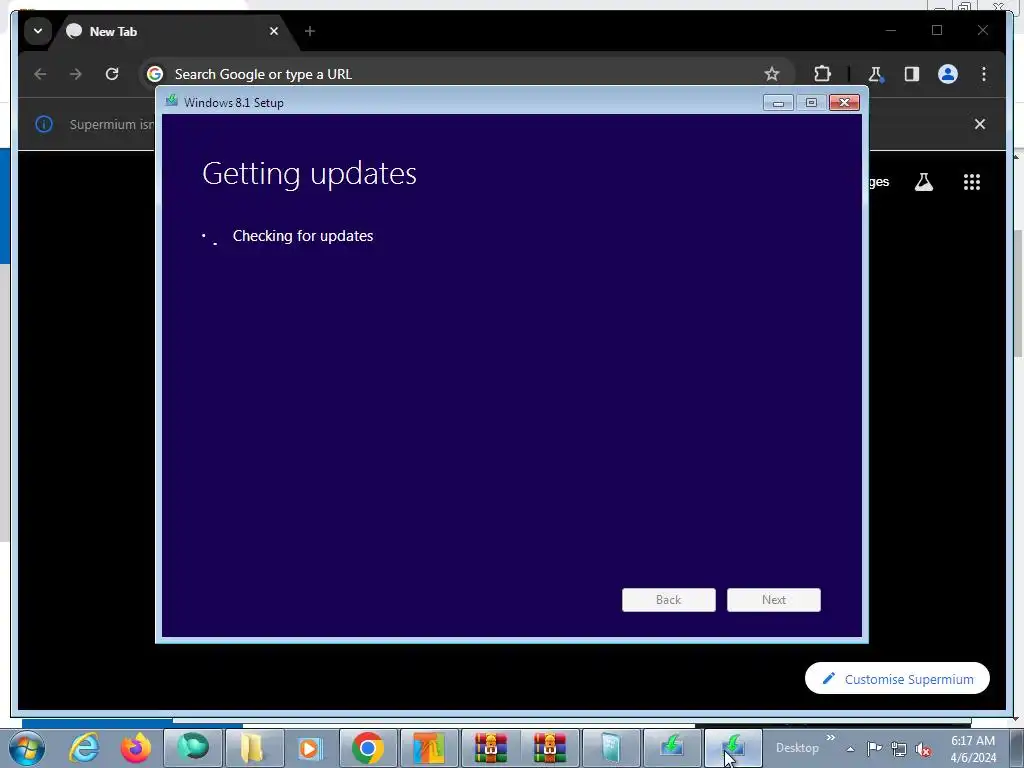
Task: Toggle the browser side panel
Action: 912,74
